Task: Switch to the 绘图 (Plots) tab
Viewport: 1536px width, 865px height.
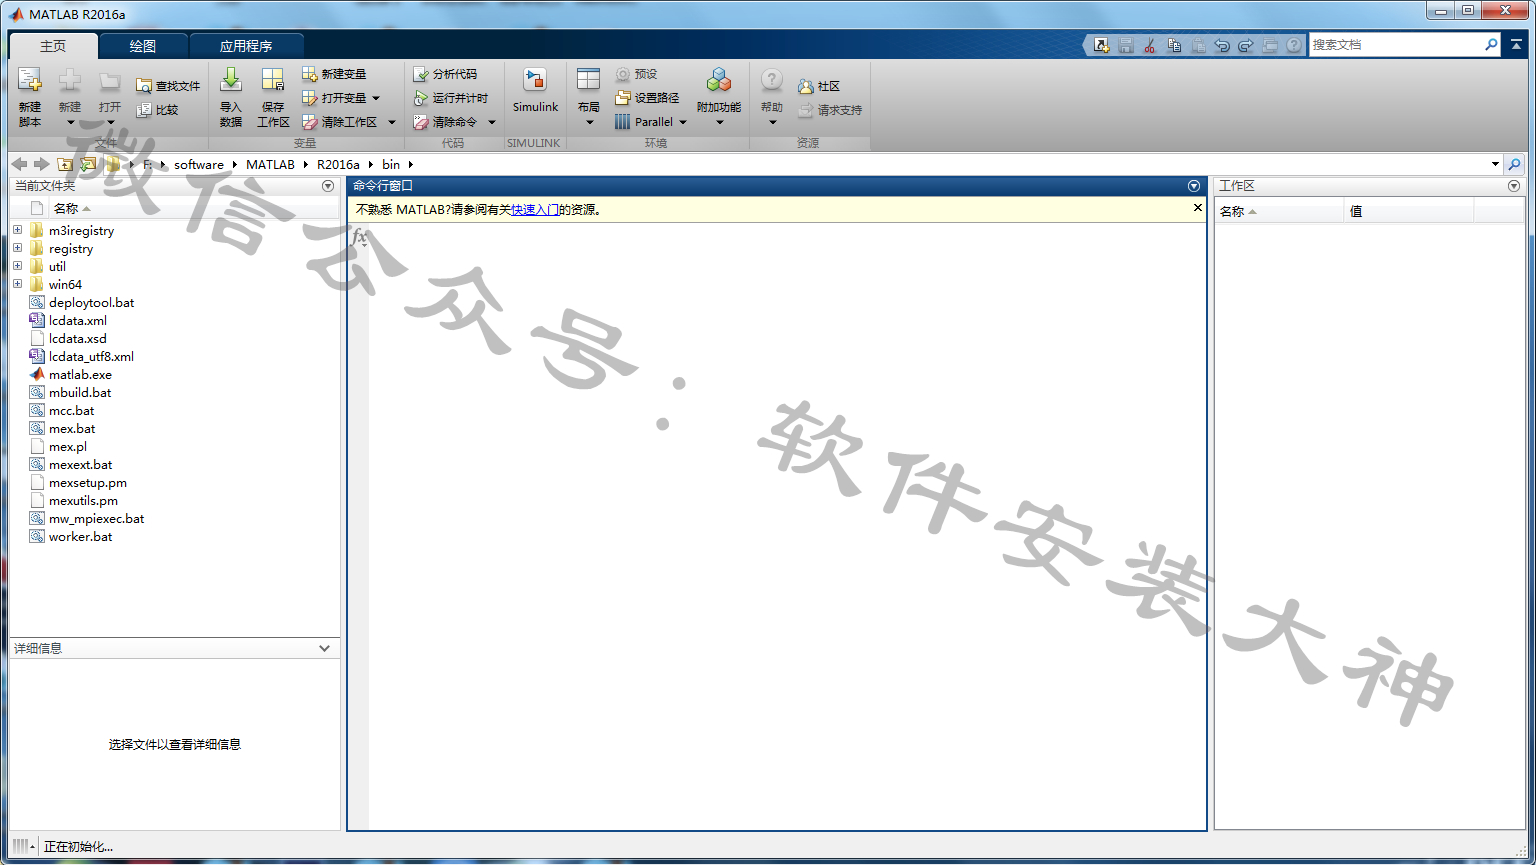Action: coord(143,46)
